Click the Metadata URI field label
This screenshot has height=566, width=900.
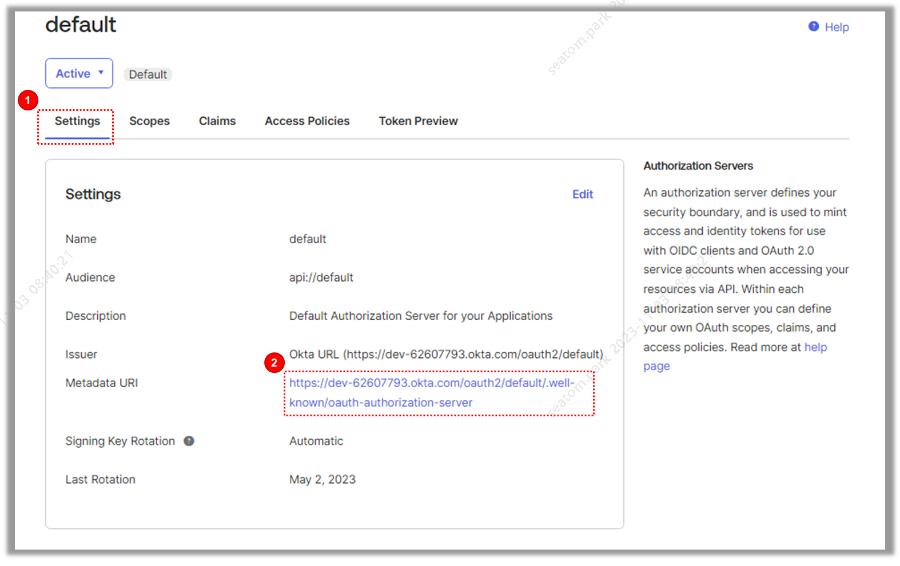[x=102, y=383]
